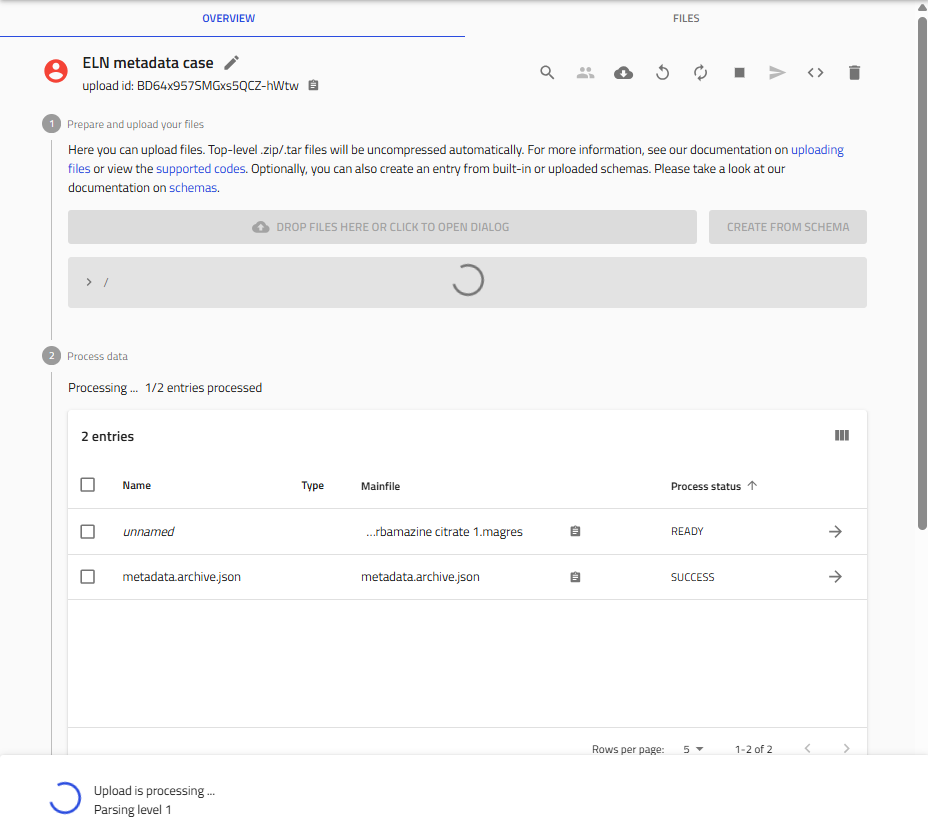Click 'ELN metadata case' upload title
This screenshot has height=838, width=928.
pyautogui.click(x=148, y=63)
